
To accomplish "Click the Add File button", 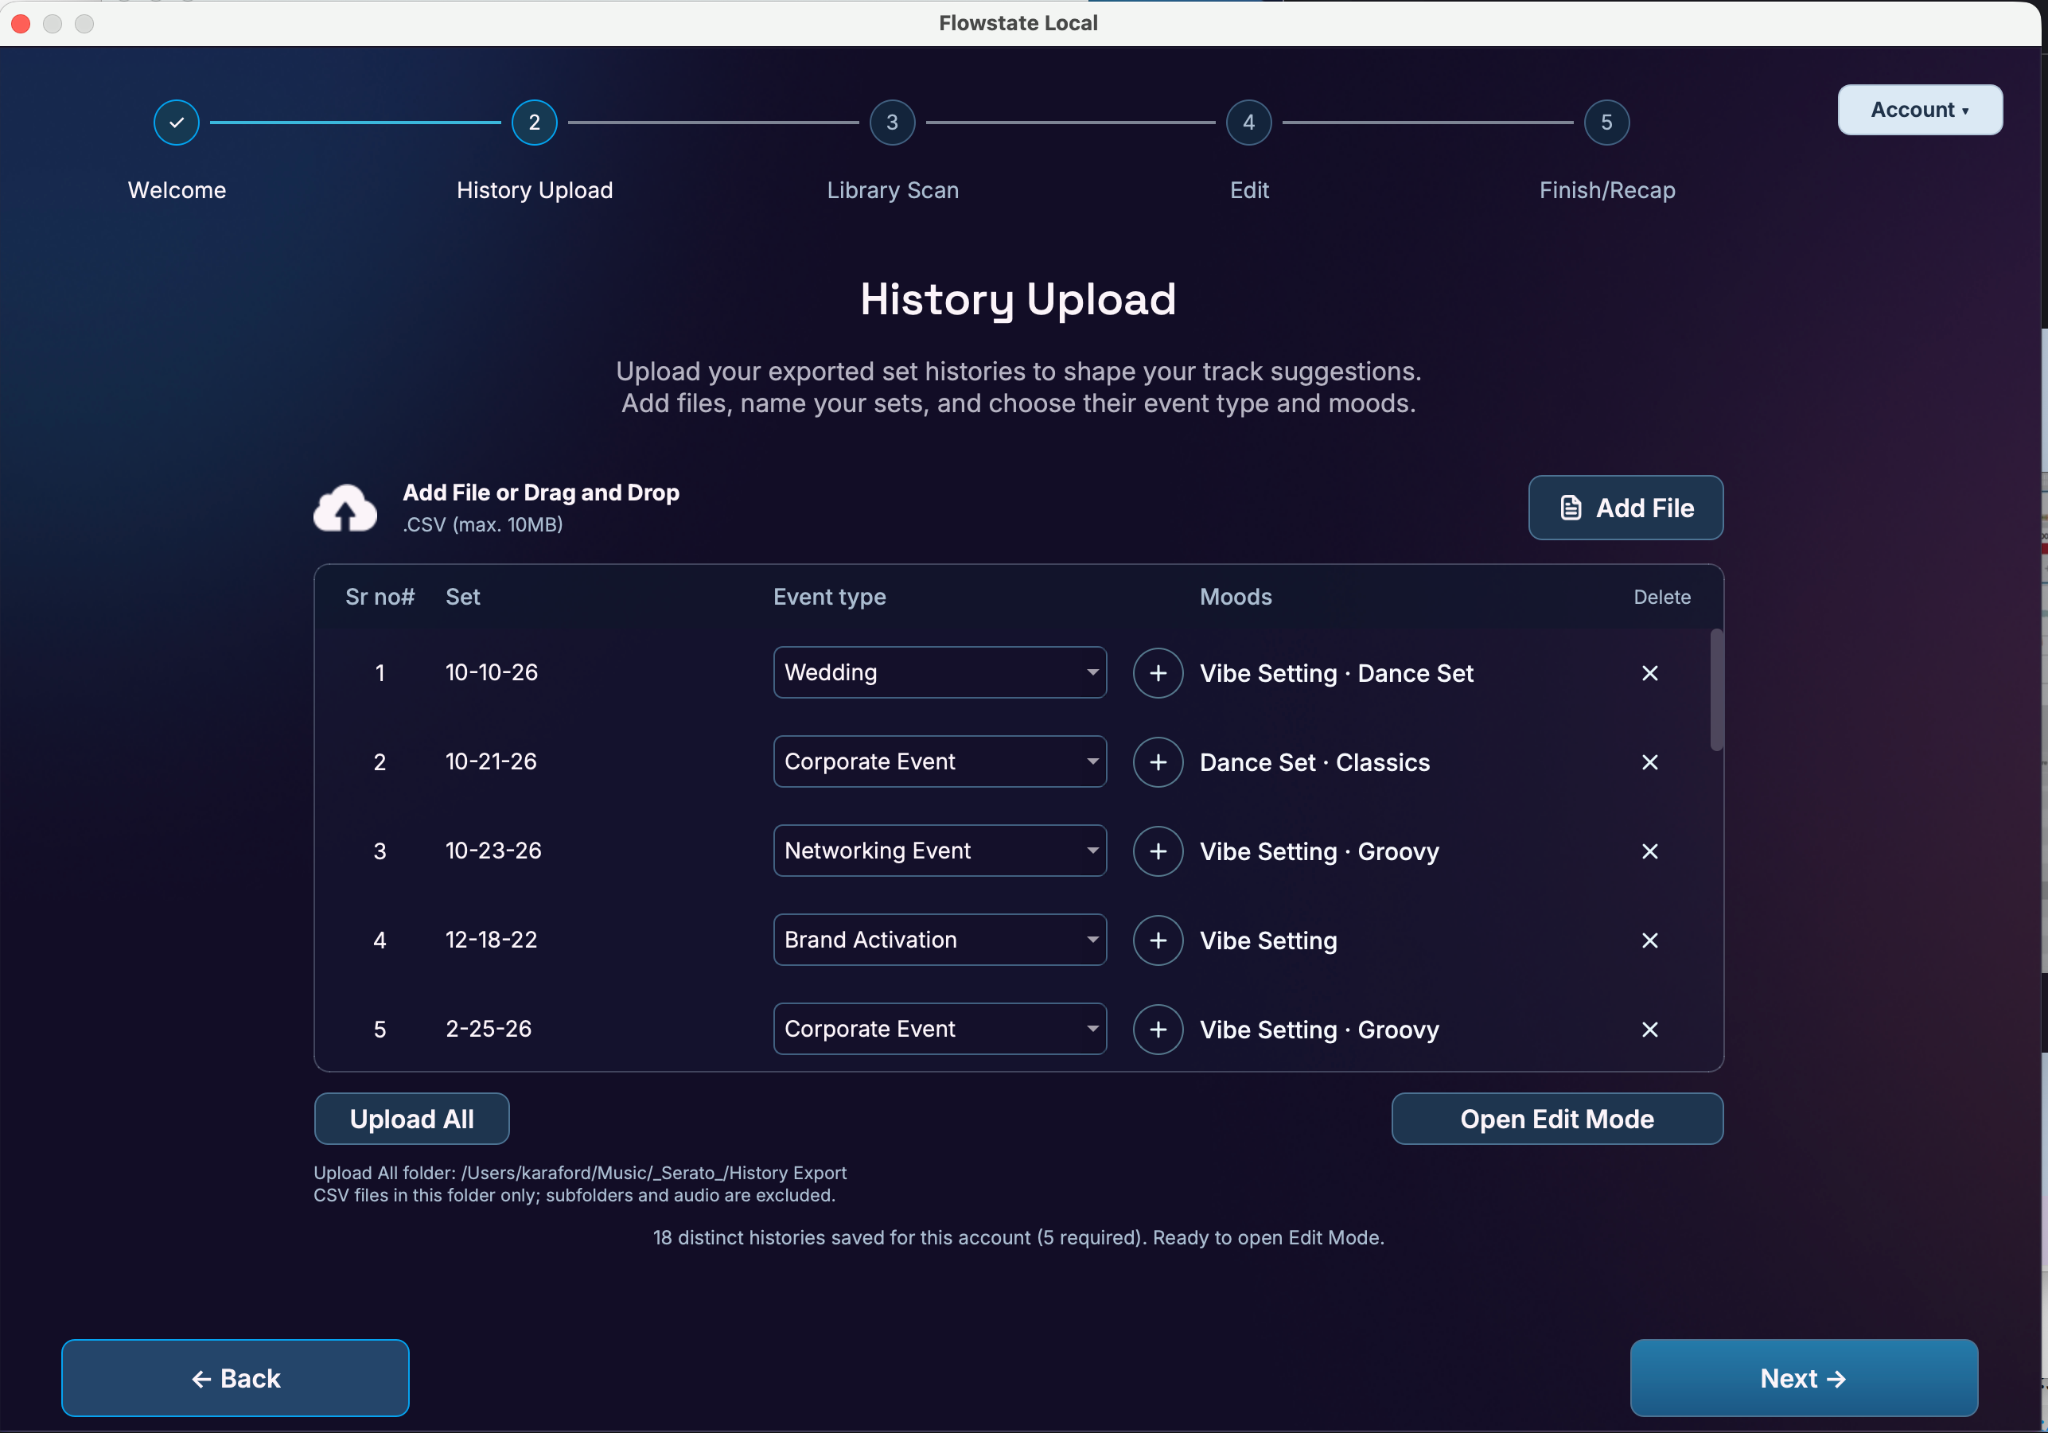I will pyautogui.click(x=1626, y=508).
